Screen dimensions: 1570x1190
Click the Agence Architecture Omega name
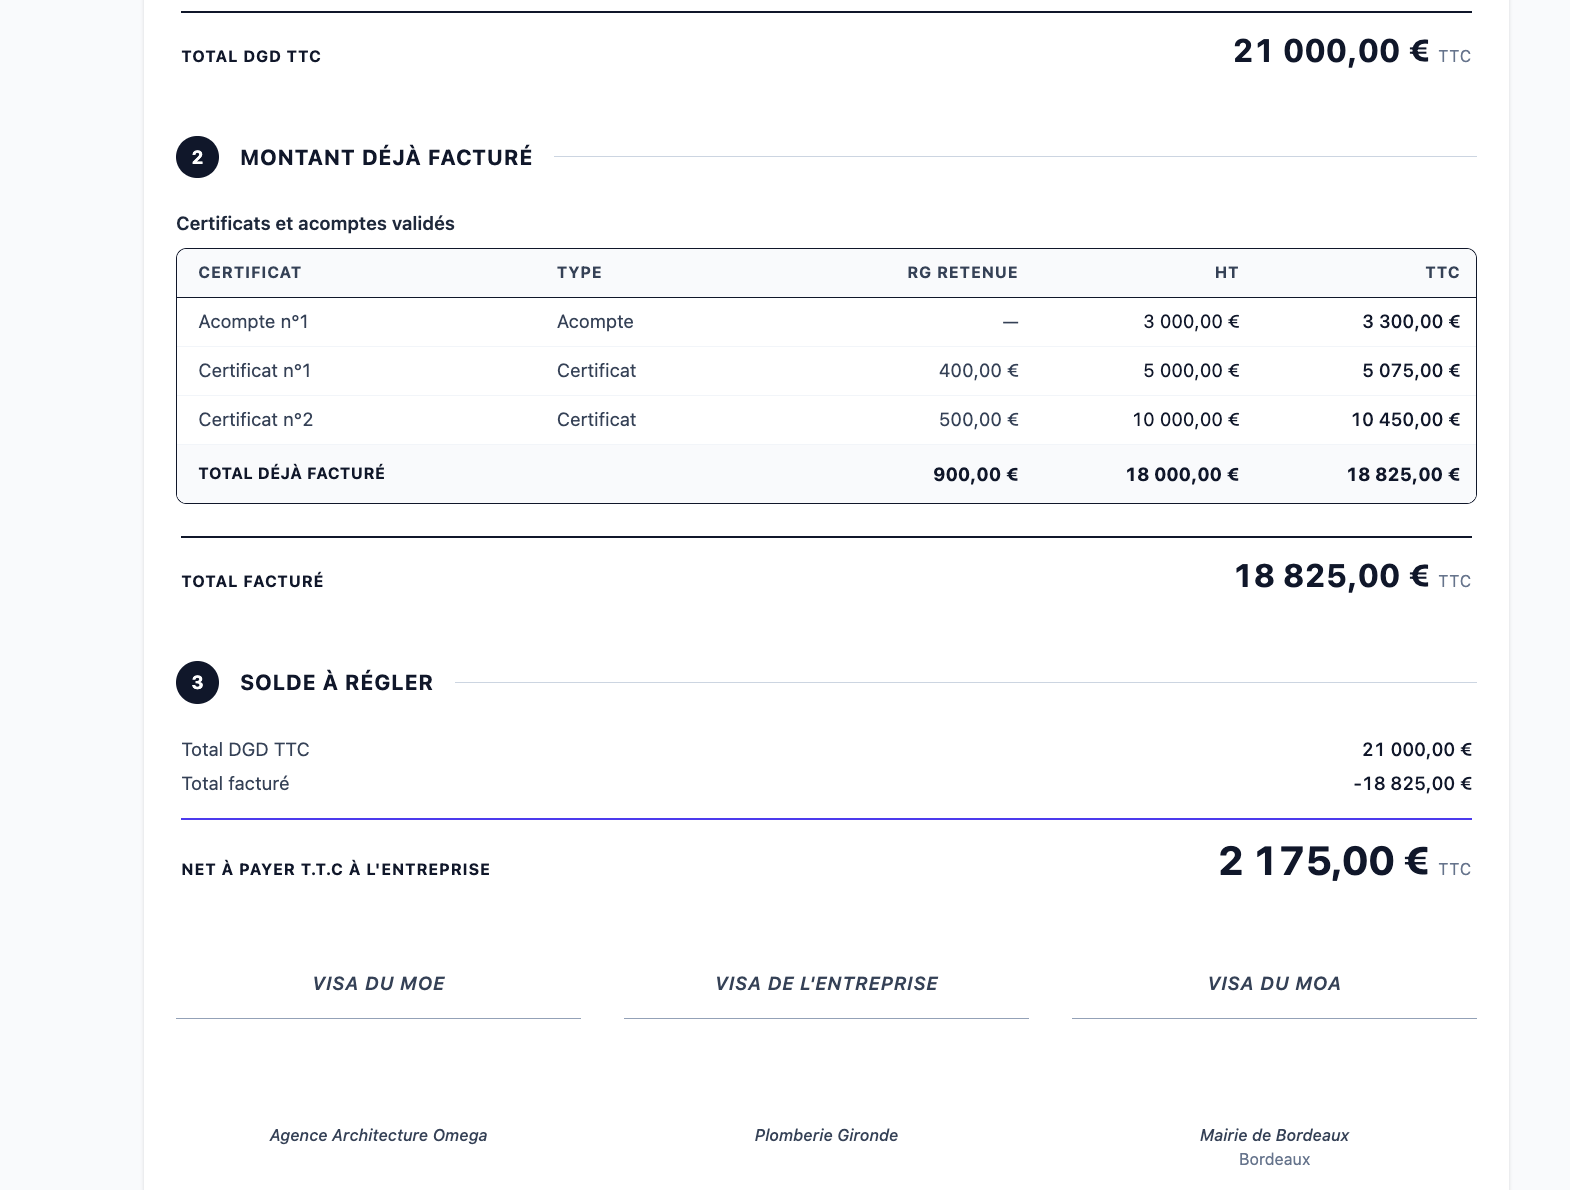point(378,1135)
